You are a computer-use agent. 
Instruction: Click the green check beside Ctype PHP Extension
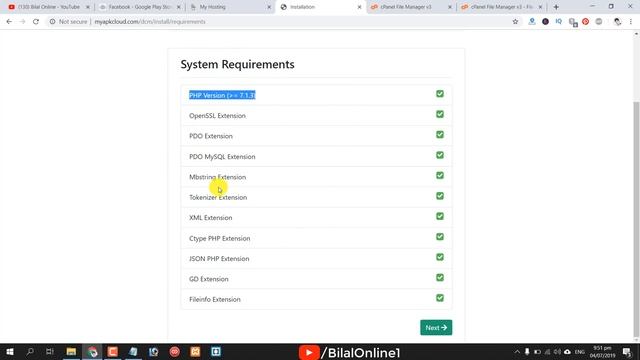point(440,237)
